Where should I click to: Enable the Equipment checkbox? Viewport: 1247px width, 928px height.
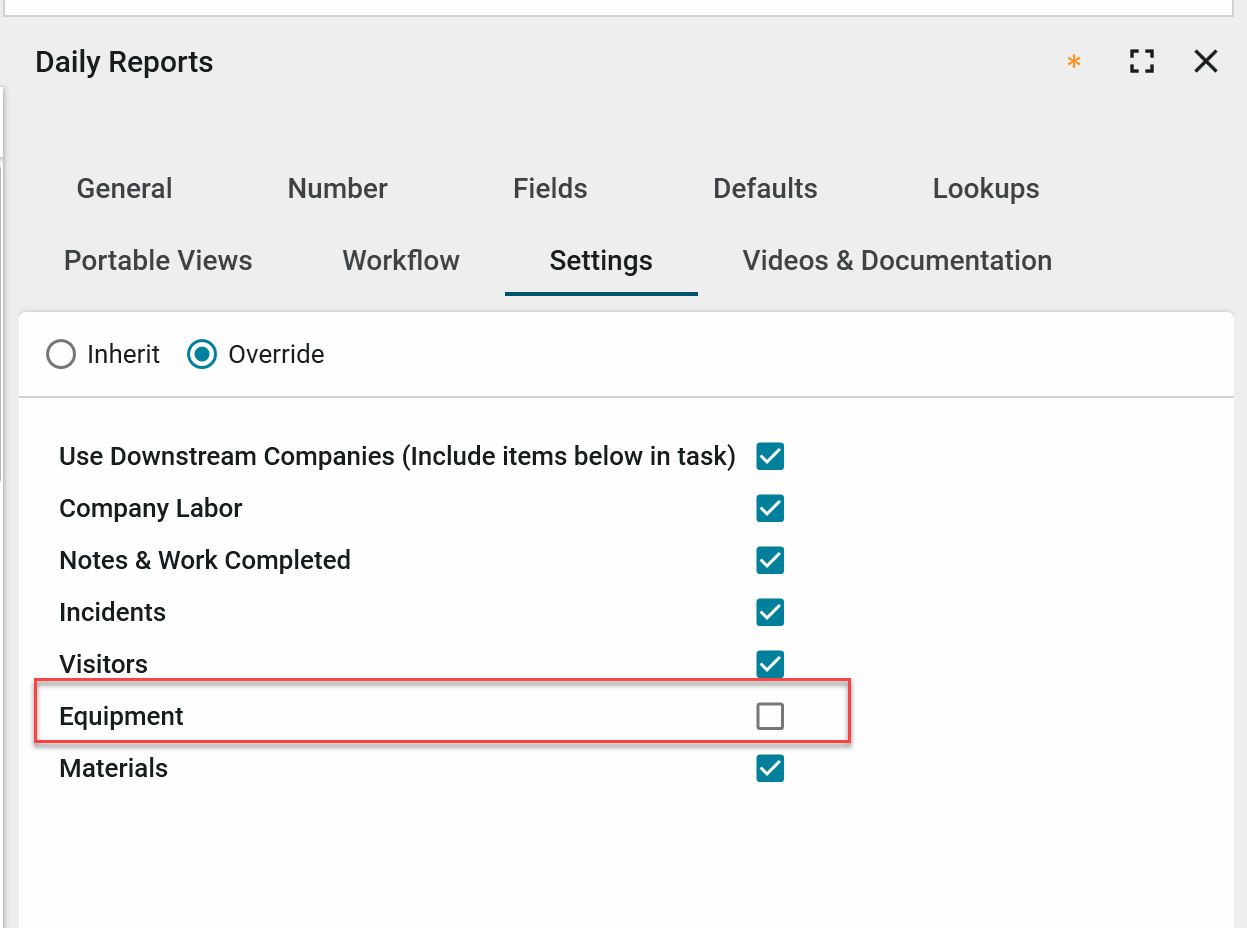click(x=770, y=717)
